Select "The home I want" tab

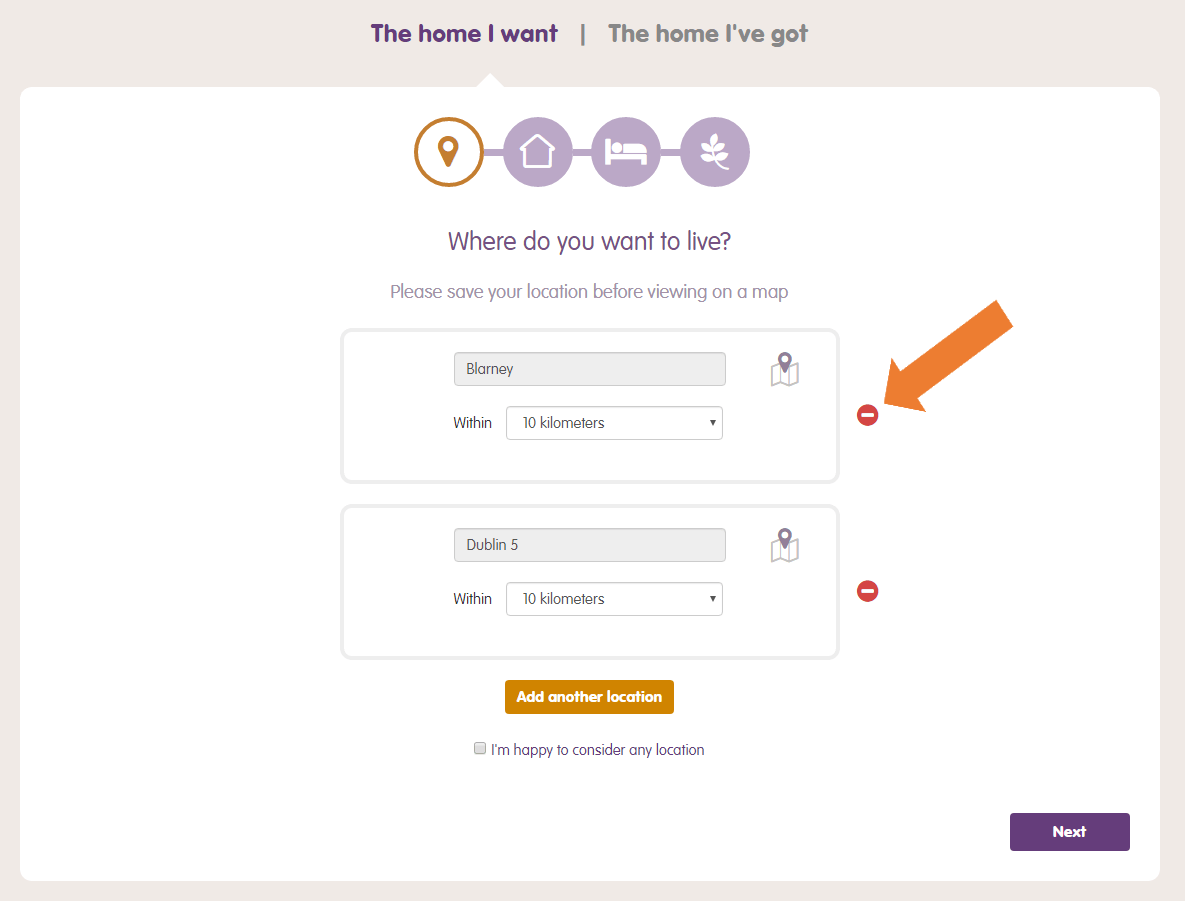[464, 33]
